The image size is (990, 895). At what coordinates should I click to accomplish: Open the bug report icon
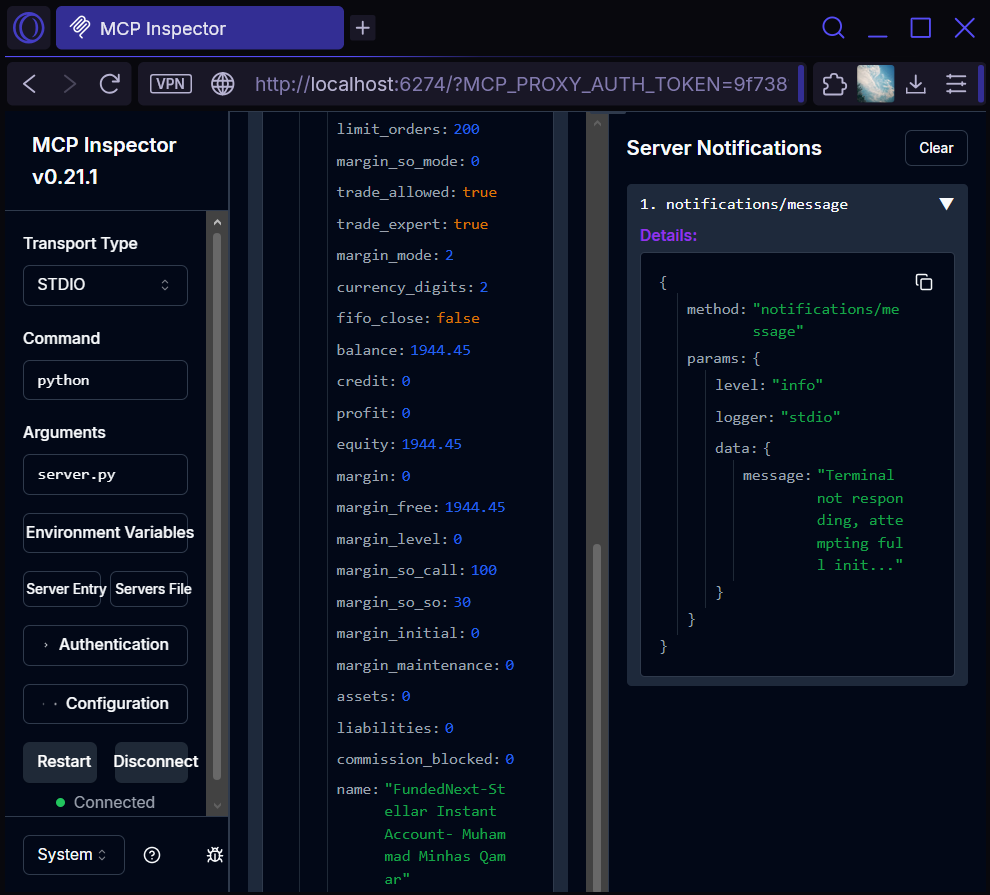[215, 855]
